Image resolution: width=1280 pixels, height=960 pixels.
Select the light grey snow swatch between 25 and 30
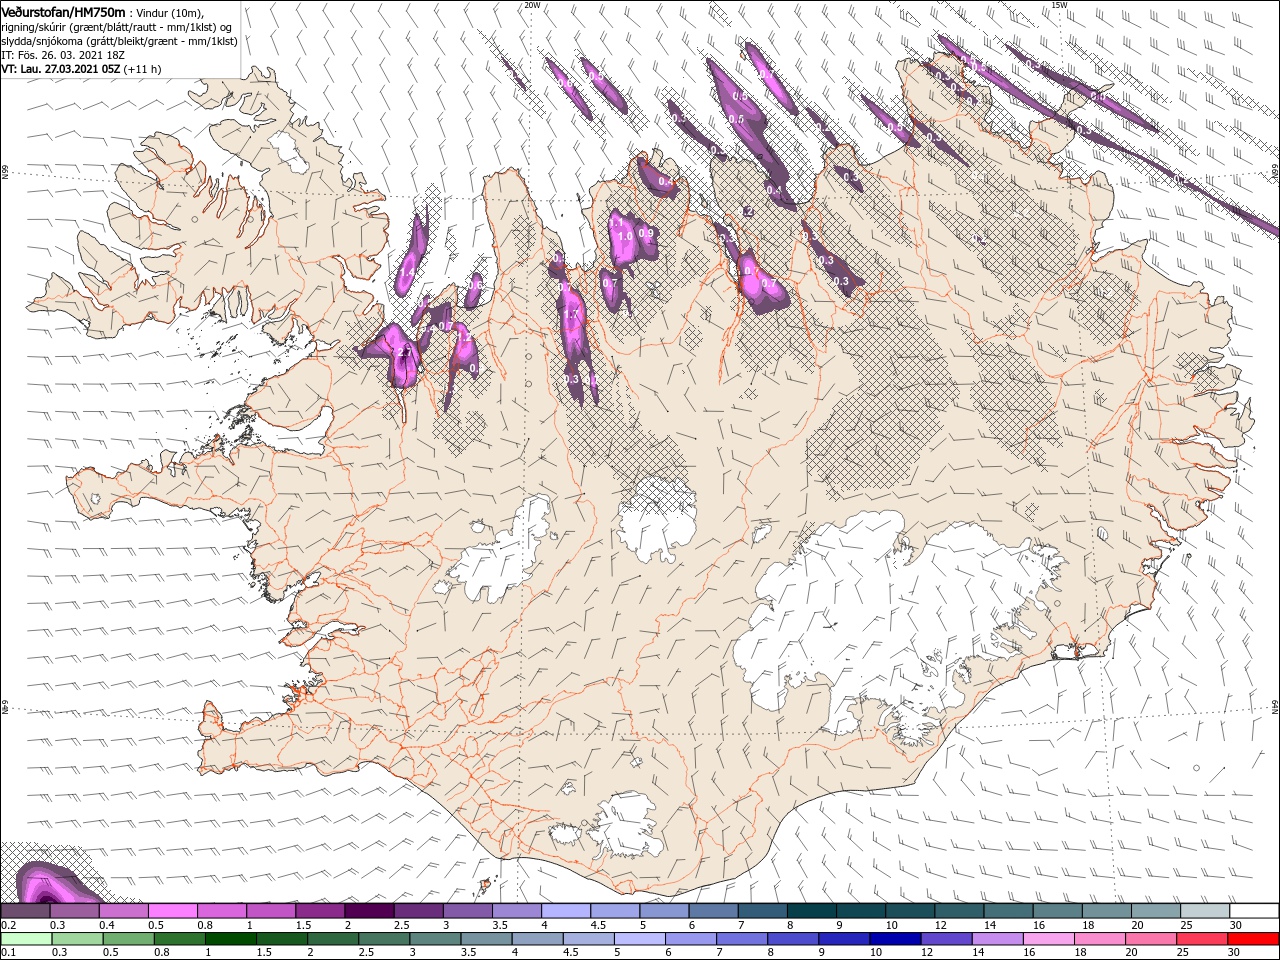point(1205,911)
